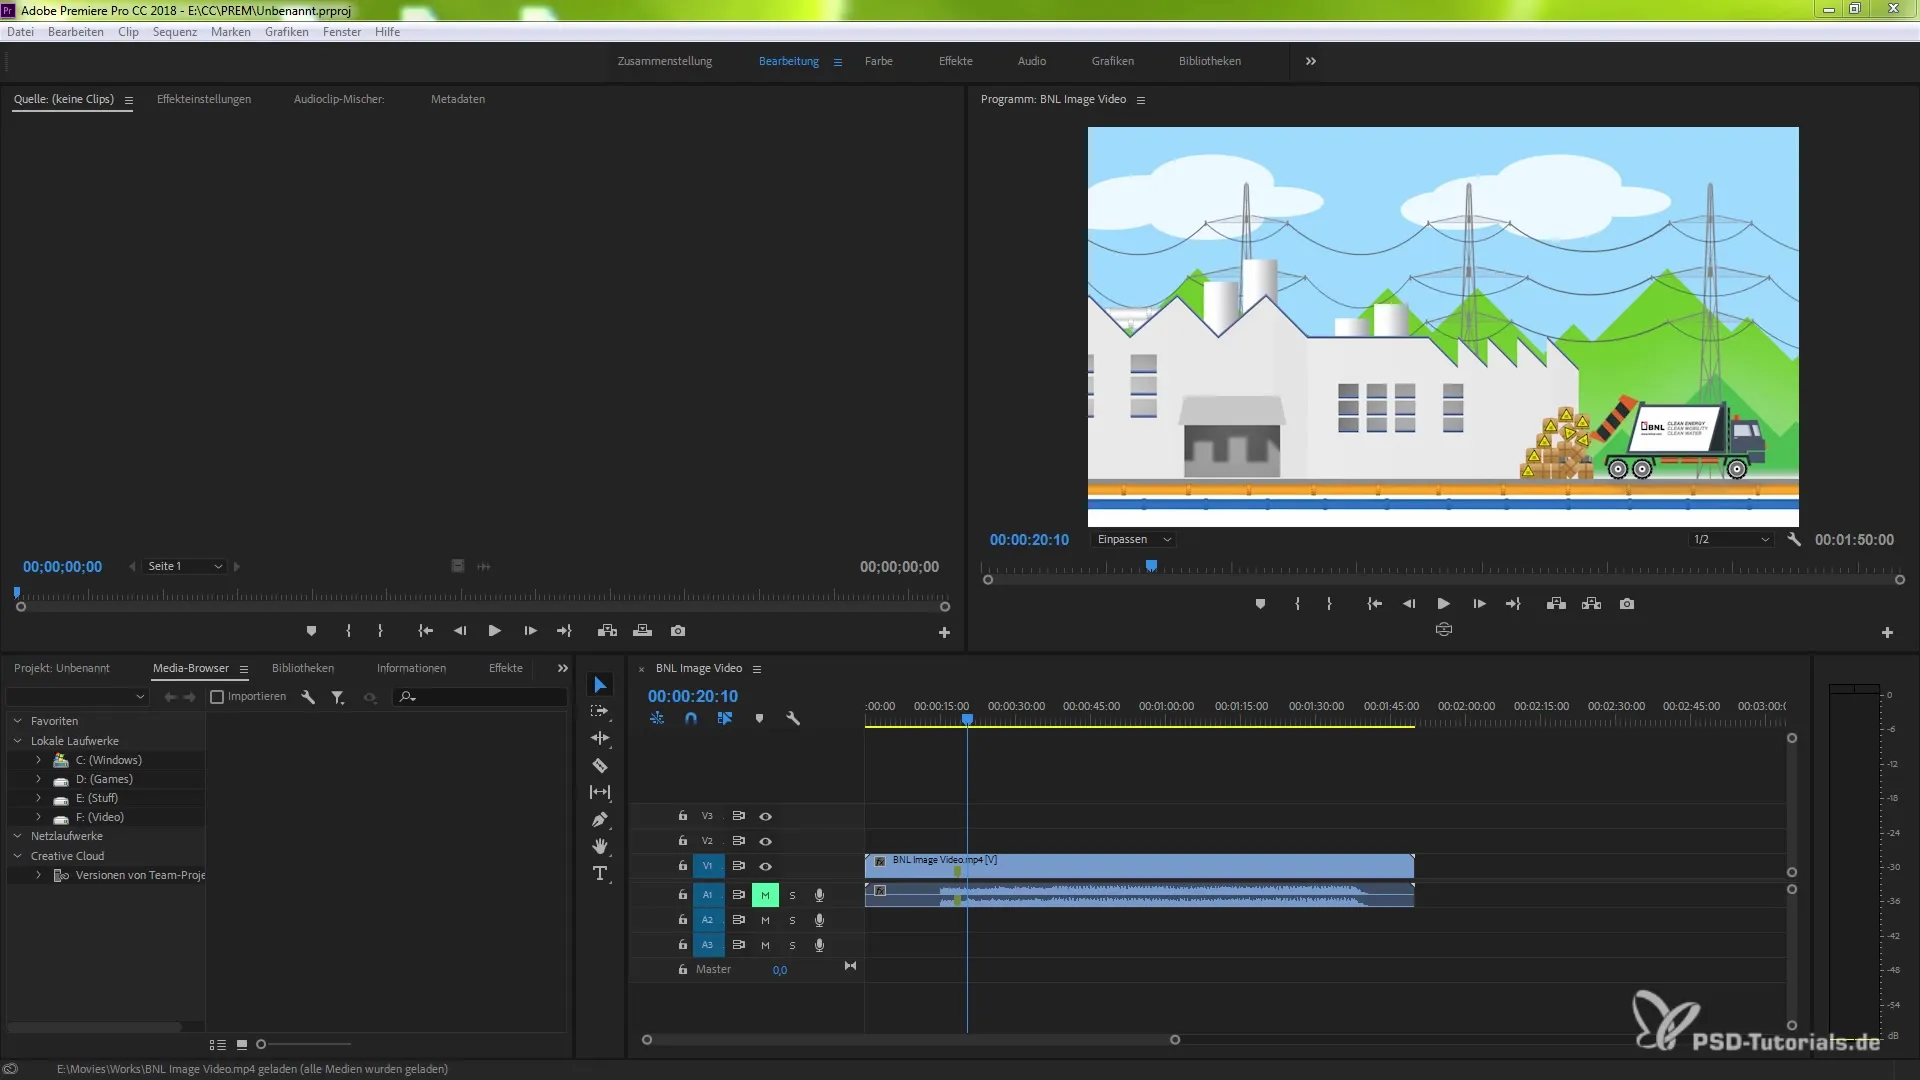
Task: Click Extract button in Program monitor
Action: click(x=1591, y=604)
